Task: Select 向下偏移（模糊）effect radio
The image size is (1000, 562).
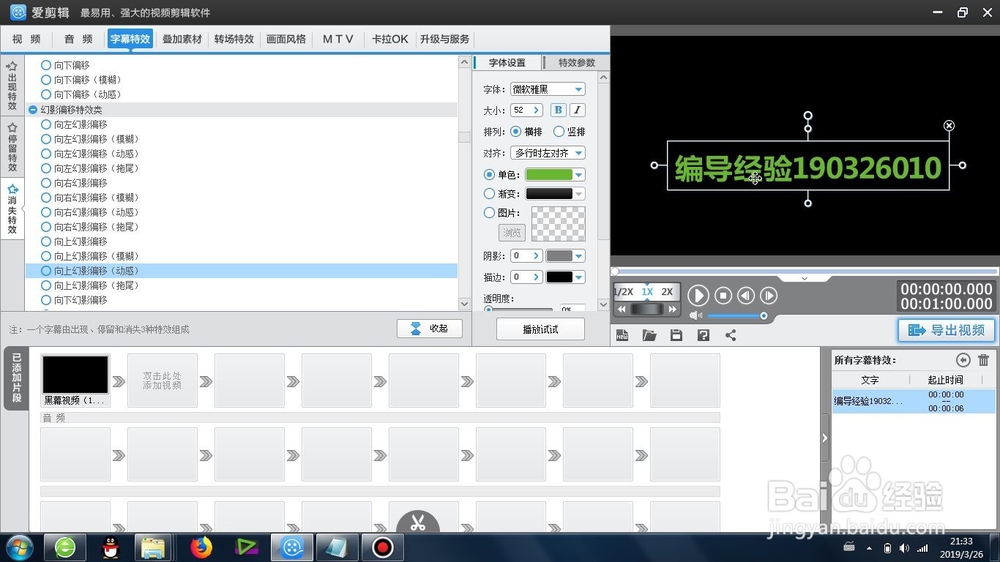Action: tap(46, 80)
